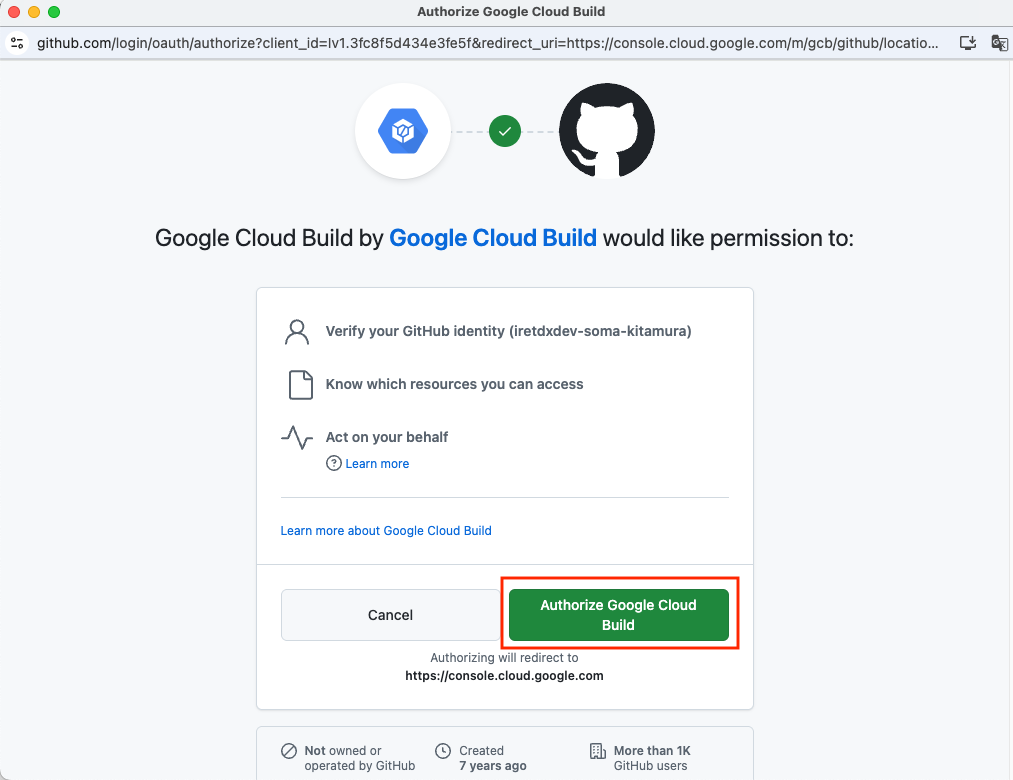This screenshot has height=780, width=1013.
Task: Click the question mark icon near Learn more
Action: 333,463
